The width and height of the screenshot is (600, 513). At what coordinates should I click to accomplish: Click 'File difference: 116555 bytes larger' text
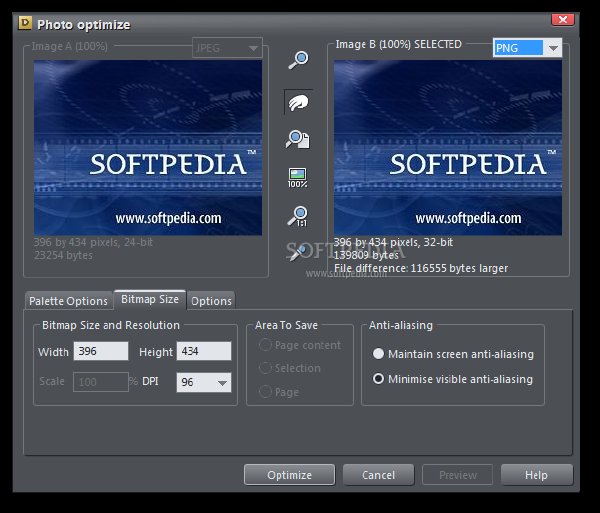click(x=421, y=268)
